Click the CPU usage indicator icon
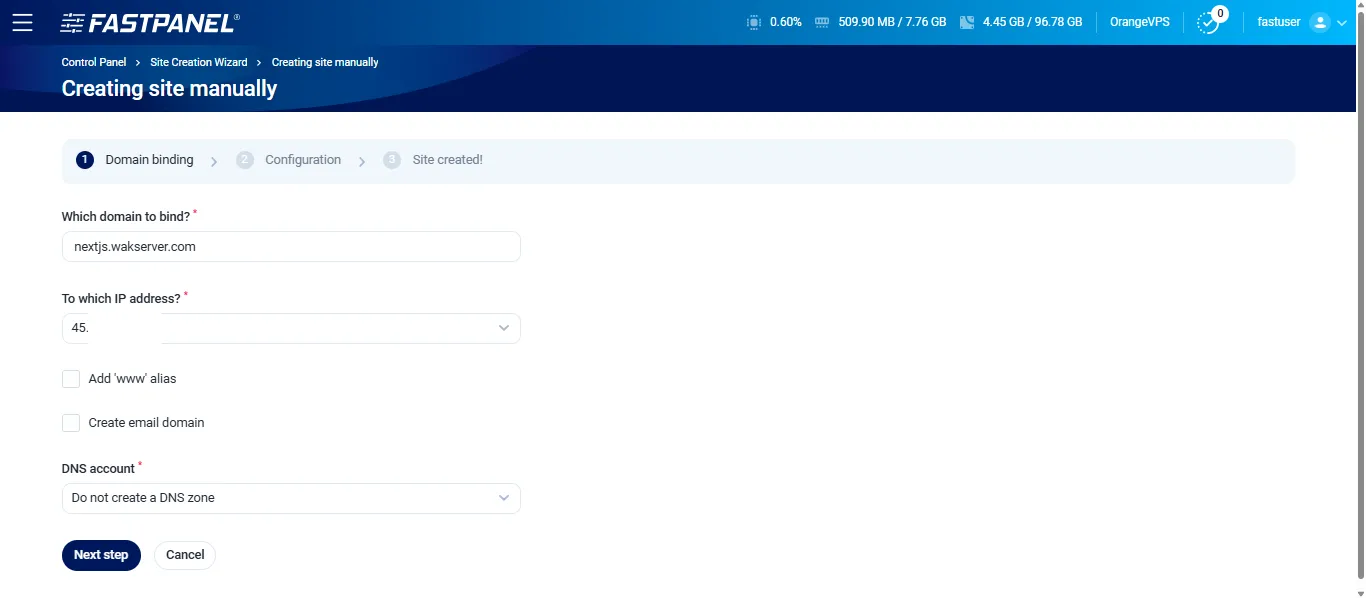Screen dimensions: 1366x598 coord(753,21)
